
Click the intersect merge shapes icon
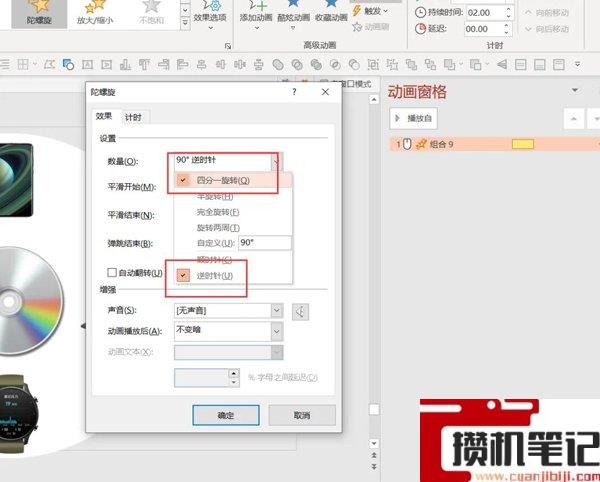(335, 65)
